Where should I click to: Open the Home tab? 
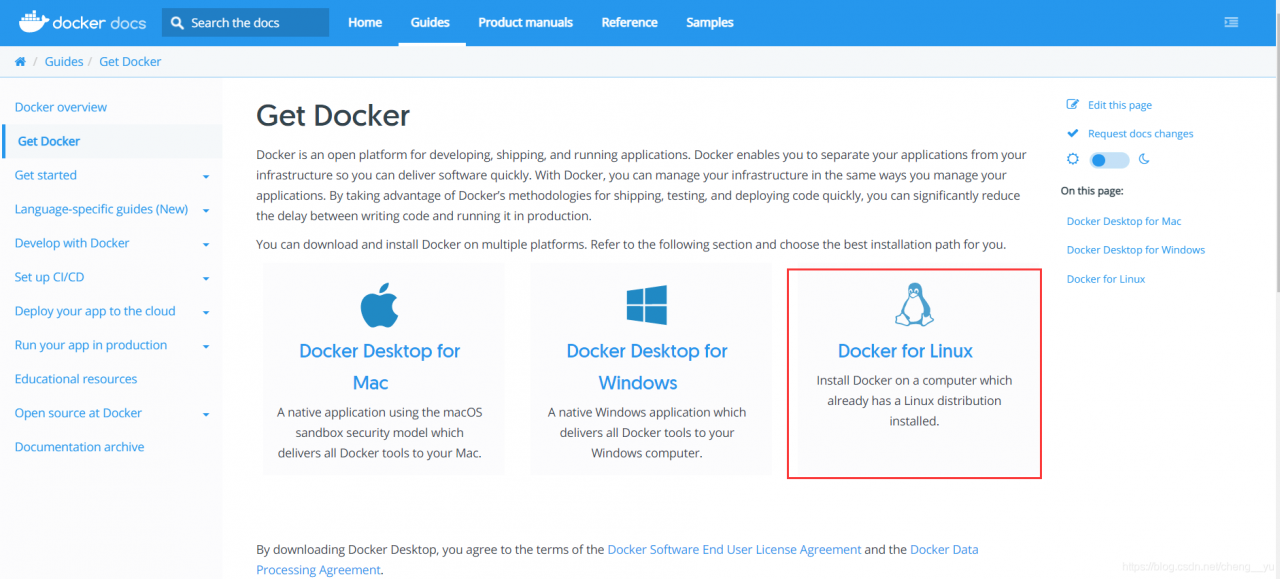coord(365,22)
